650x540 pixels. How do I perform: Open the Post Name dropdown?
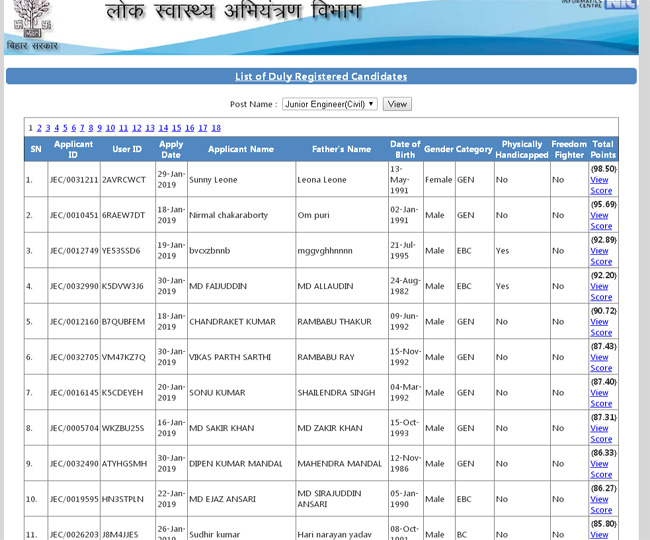[x=330, y=104]
